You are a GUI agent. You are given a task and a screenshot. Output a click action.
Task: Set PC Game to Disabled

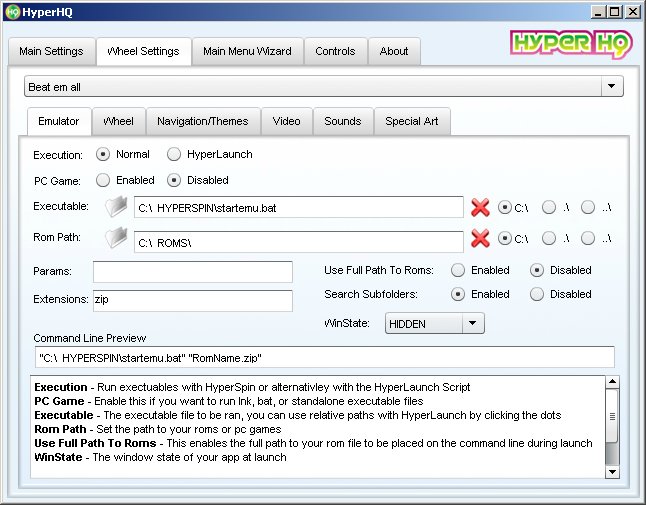[174, 180]
